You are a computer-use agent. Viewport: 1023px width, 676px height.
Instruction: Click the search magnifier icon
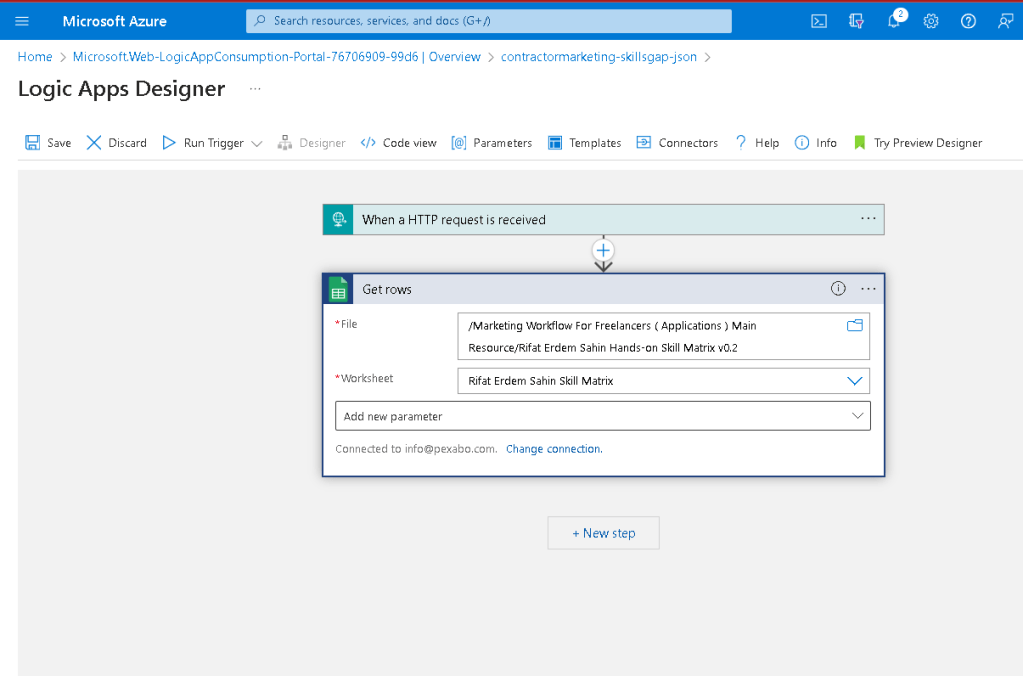coord(260,21)
